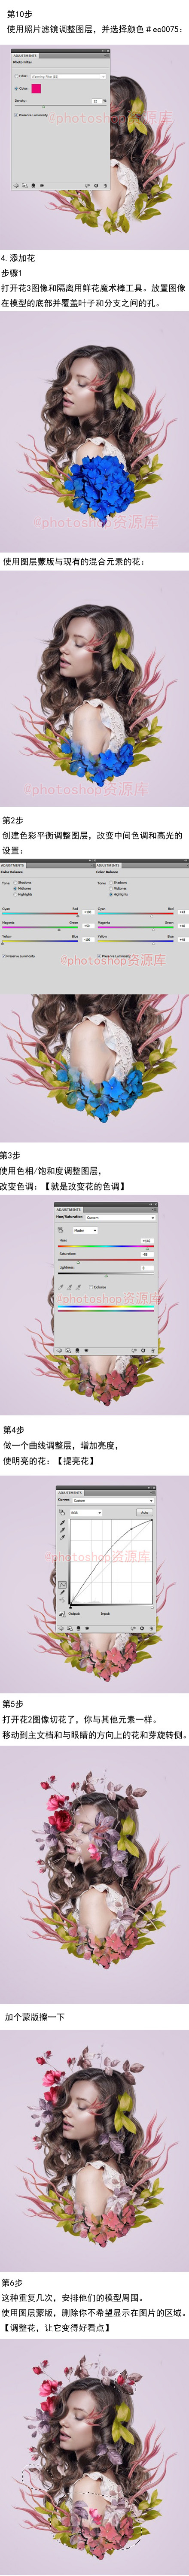Click the on-image adjustment hand icon in Hue/Saturation

61,1231
